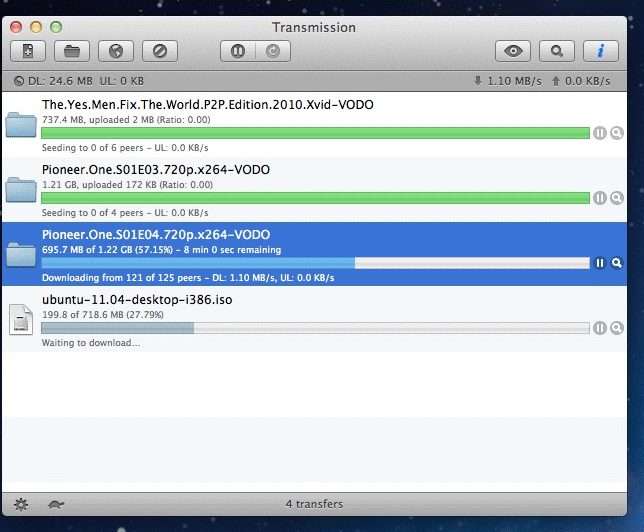Toggle turtle speed limit mode
The height and width of the screenshot is (532, 644).
56,504
